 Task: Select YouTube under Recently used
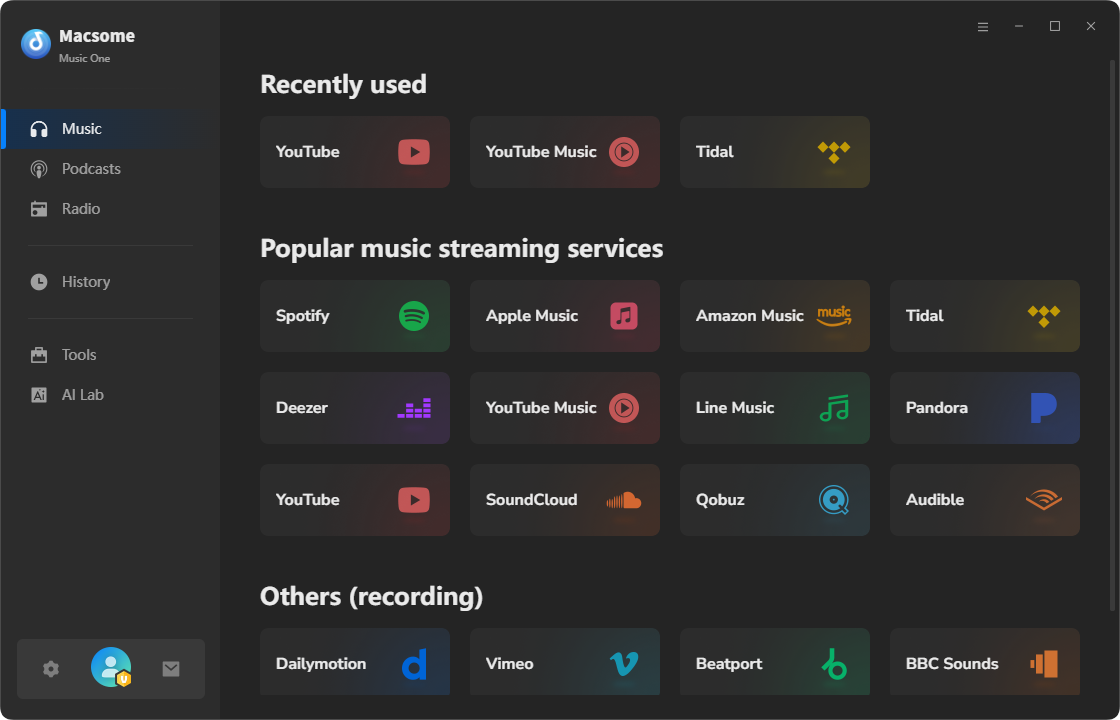coord(355,152)
